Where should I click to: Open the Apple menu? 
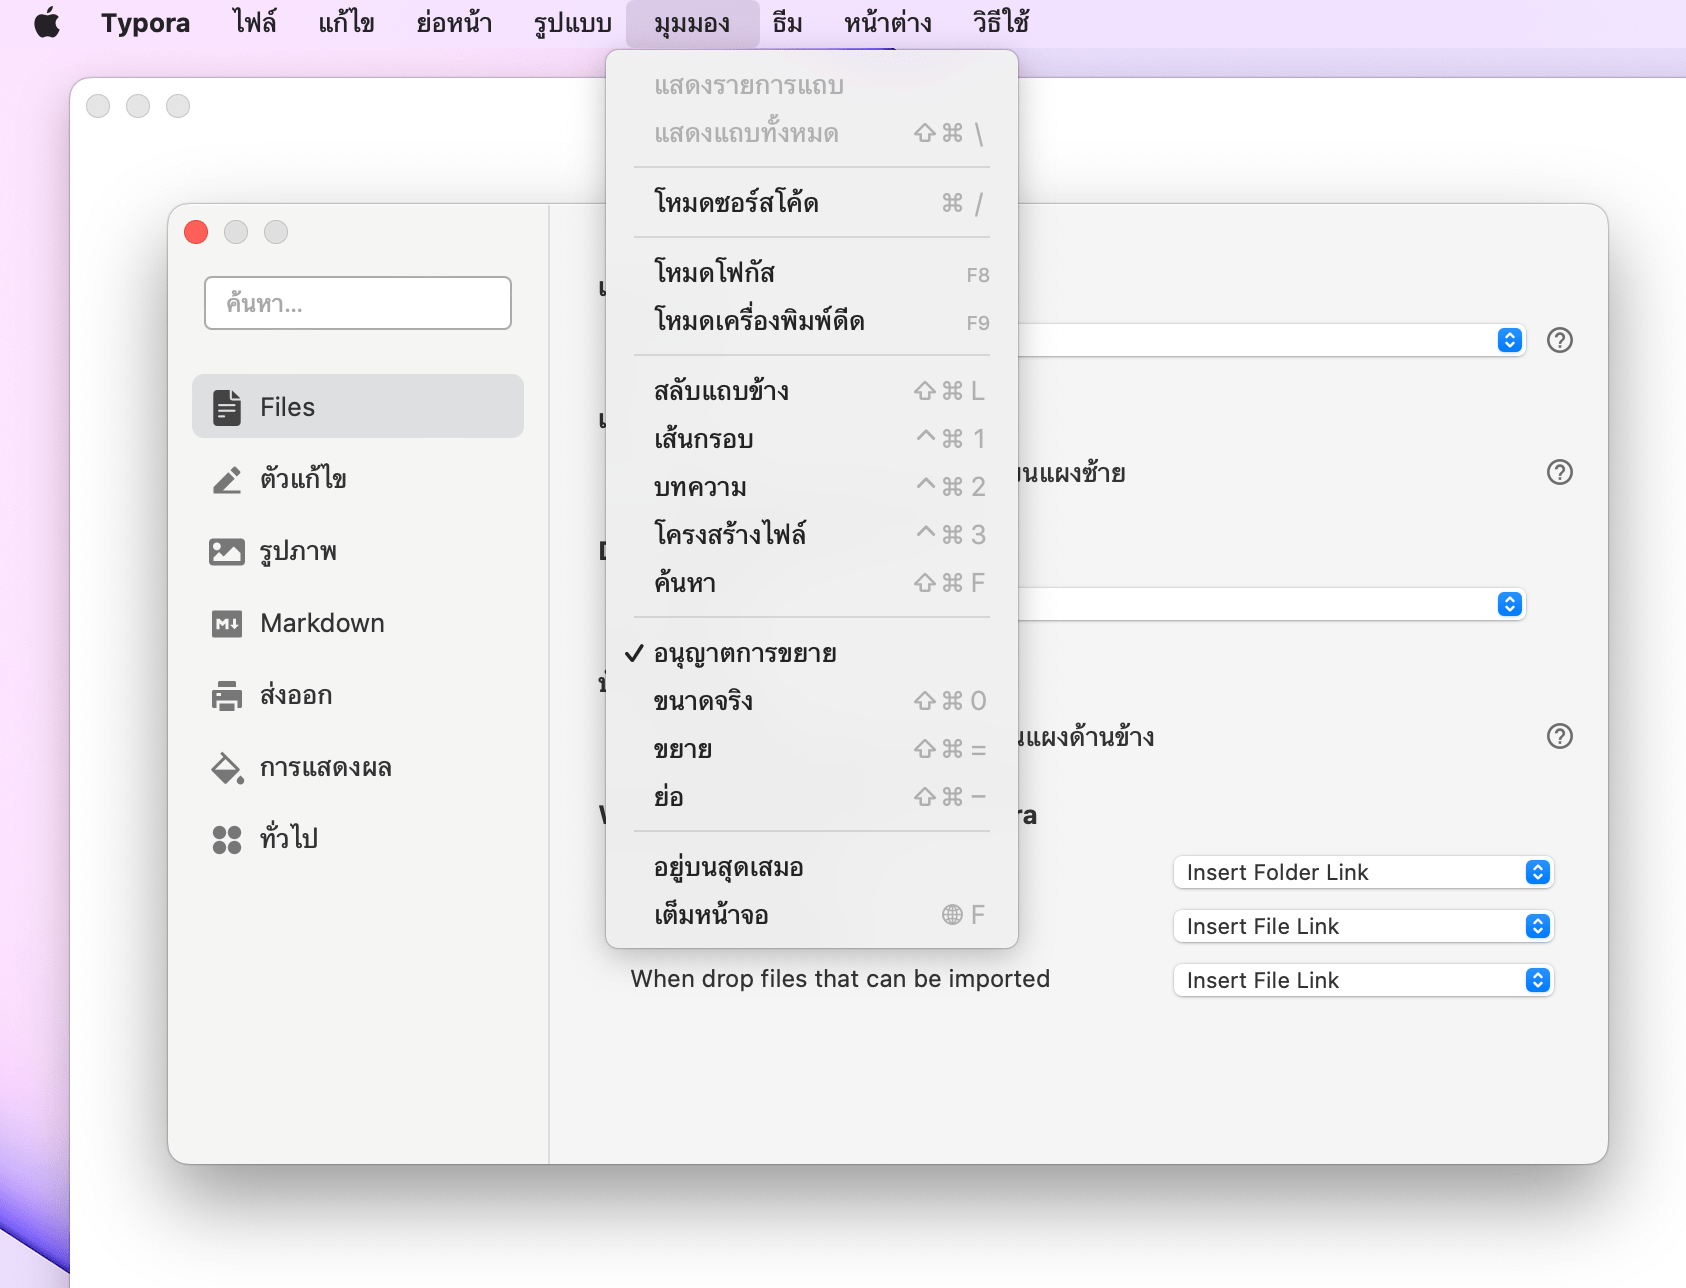47,23
